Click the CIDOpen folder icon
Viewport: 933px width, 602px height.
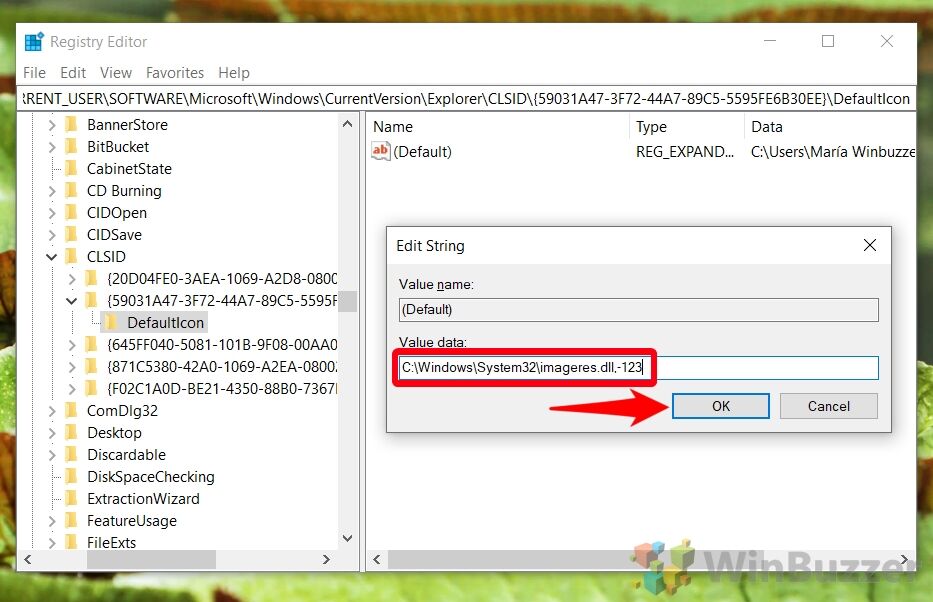[x=71, y=212]
